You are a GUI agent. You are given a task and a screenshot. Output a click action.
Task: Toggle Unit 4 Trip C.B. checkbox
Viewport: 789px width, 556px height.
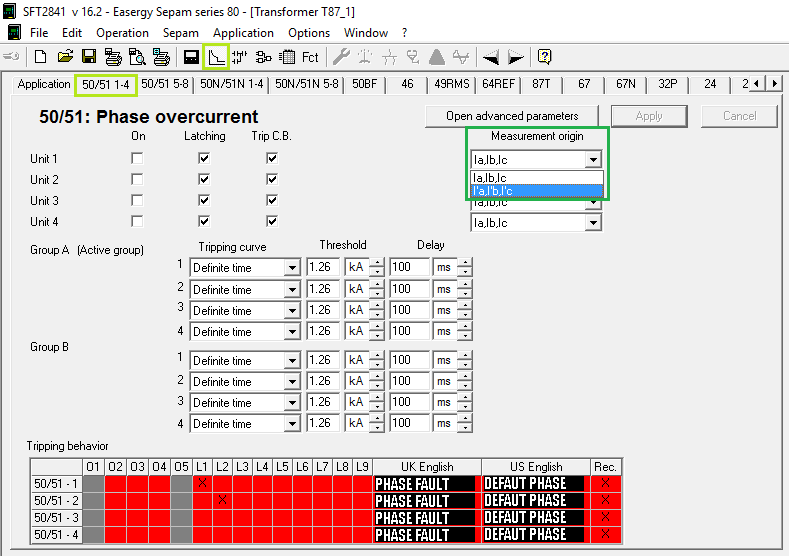[x=272, y=221]
